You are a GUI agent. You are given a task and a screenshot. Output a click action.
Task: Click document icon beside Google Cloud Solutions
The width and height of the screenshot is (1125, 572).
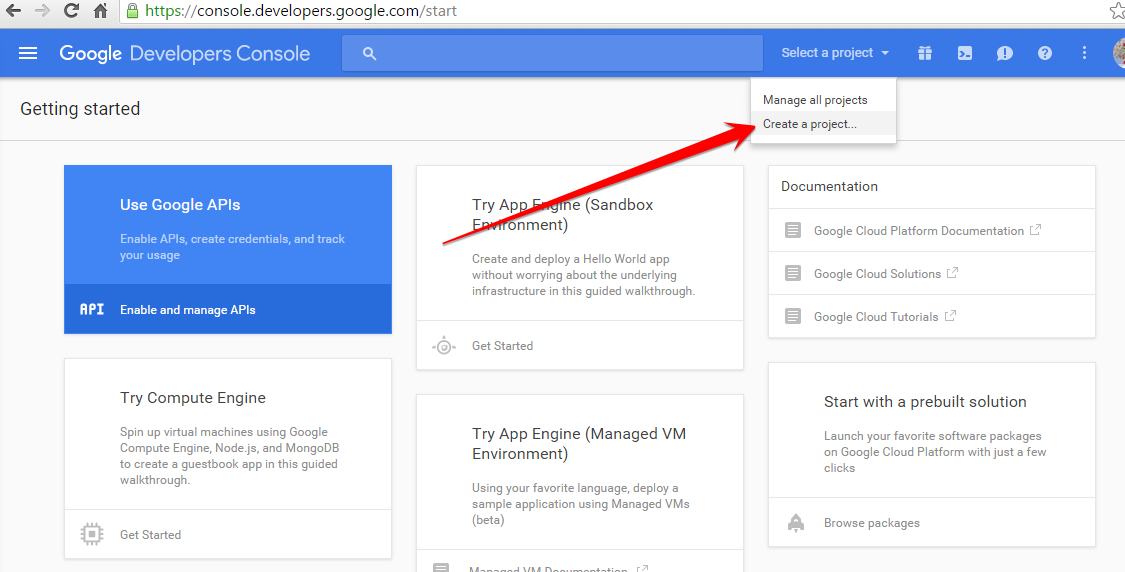tap(793, 273)
